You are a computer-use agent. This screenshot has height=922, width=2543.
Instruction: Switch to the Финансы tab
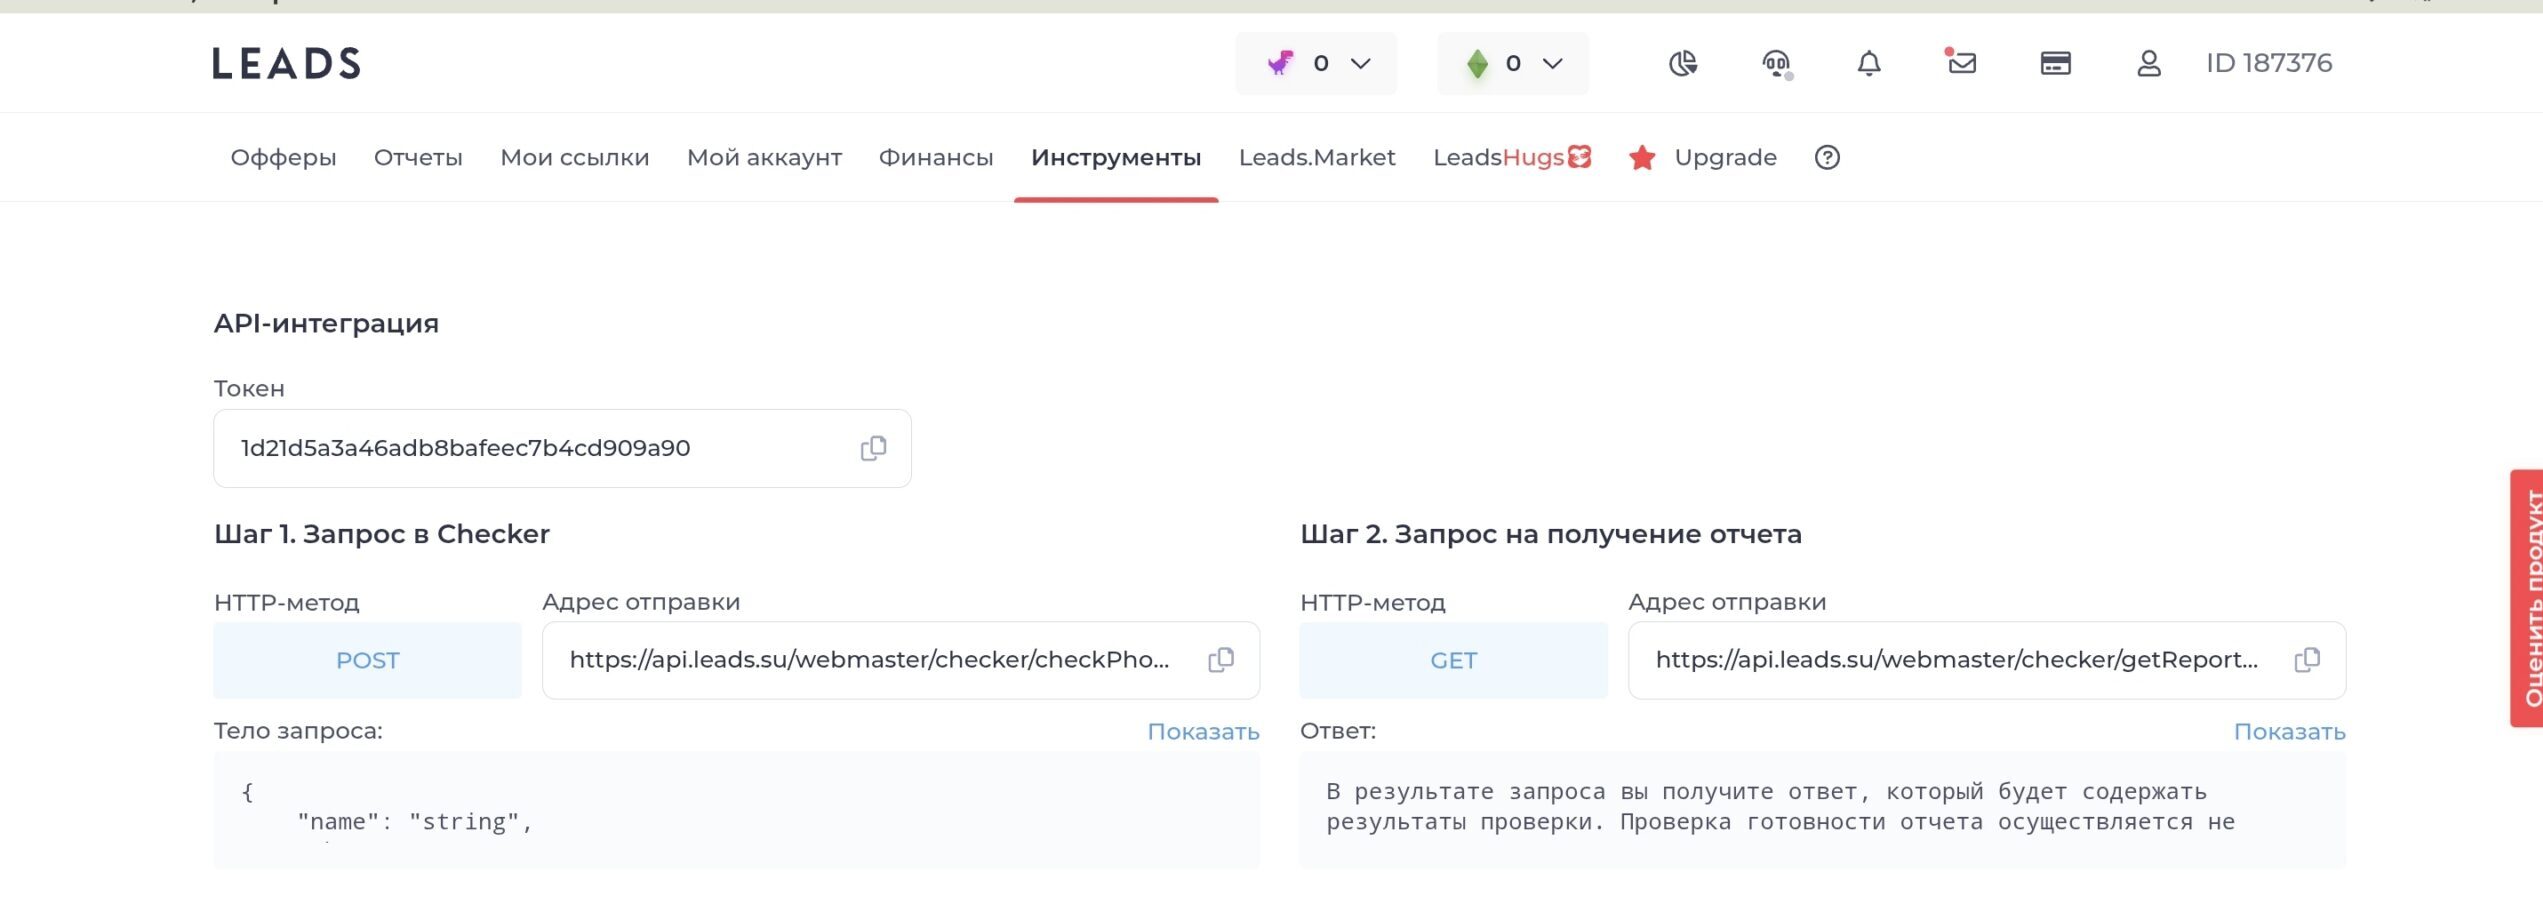coord(935,158)
